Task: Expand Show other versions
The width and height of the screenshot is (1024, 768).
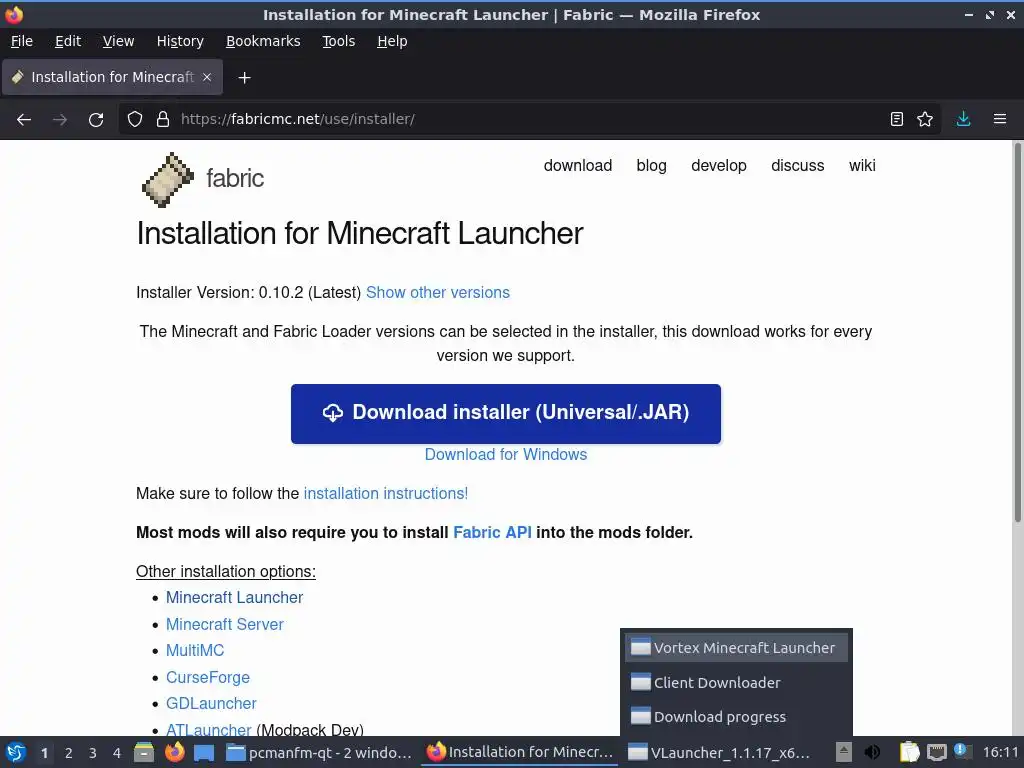Action: [x=438, y=293]
